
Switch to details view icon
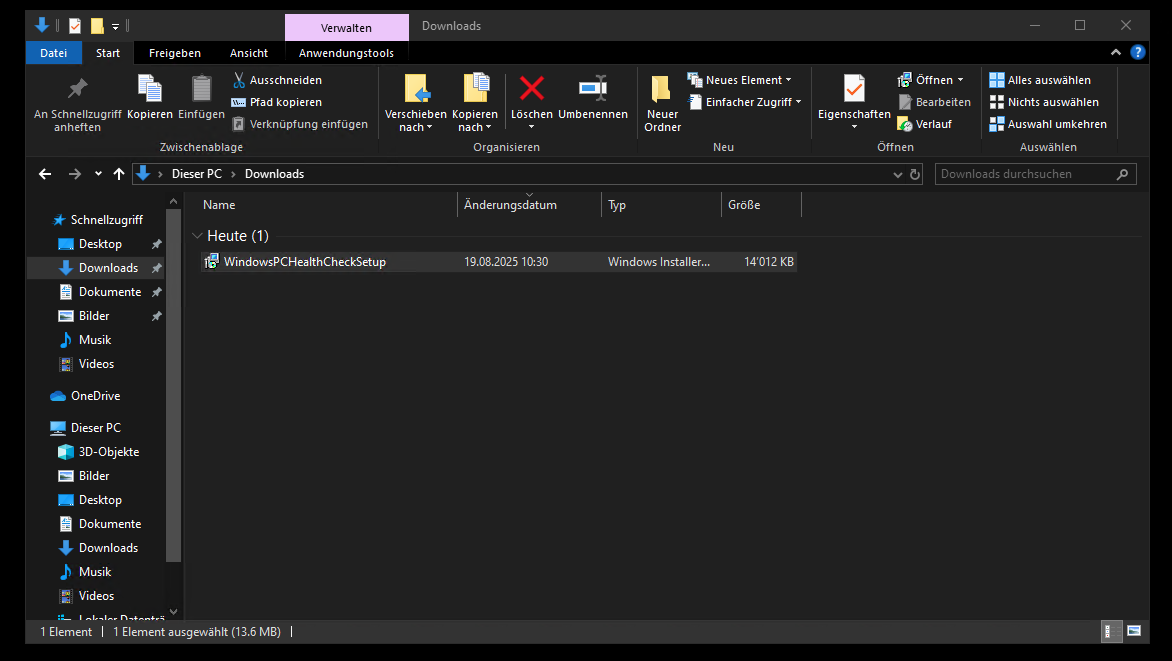click(x=1111, y=632)
